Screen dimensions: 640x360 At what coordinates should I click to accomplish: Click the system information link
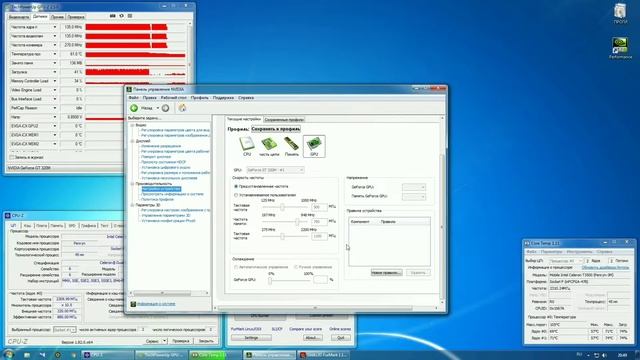(x=156, y=304)
